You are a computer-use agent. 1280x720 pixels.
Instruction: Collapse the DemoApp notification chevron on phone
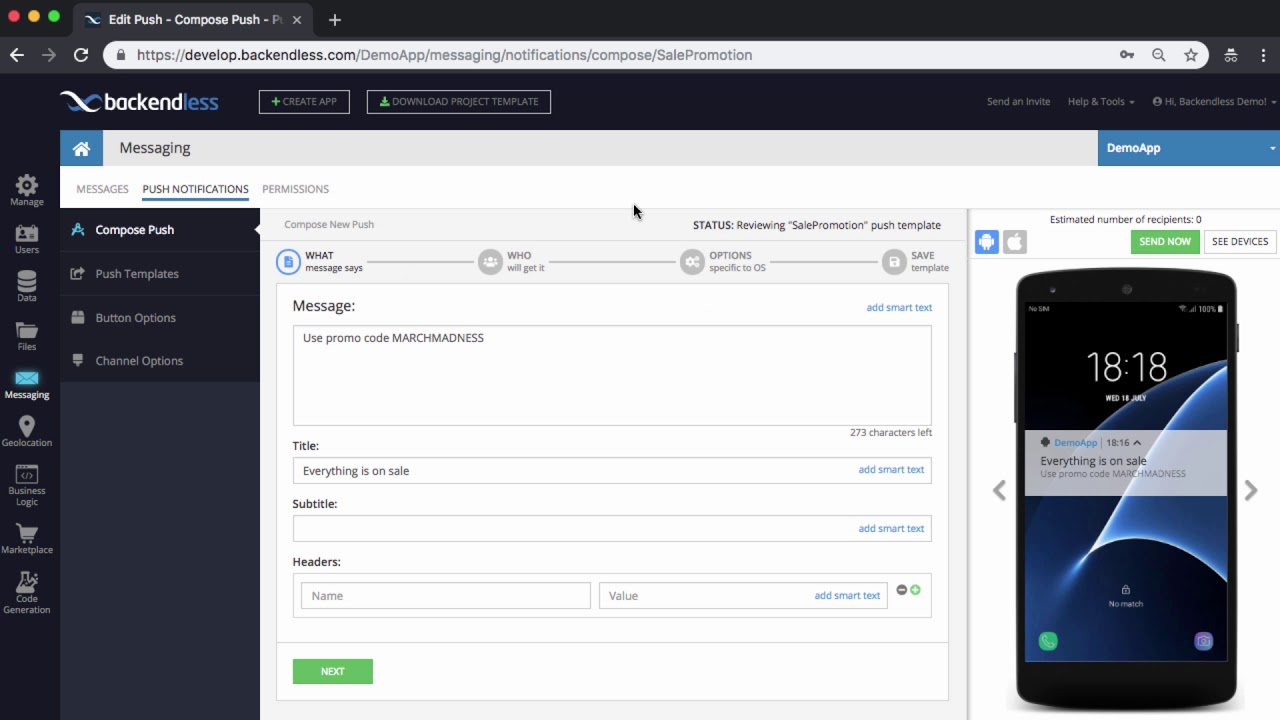coord(1137,442)
